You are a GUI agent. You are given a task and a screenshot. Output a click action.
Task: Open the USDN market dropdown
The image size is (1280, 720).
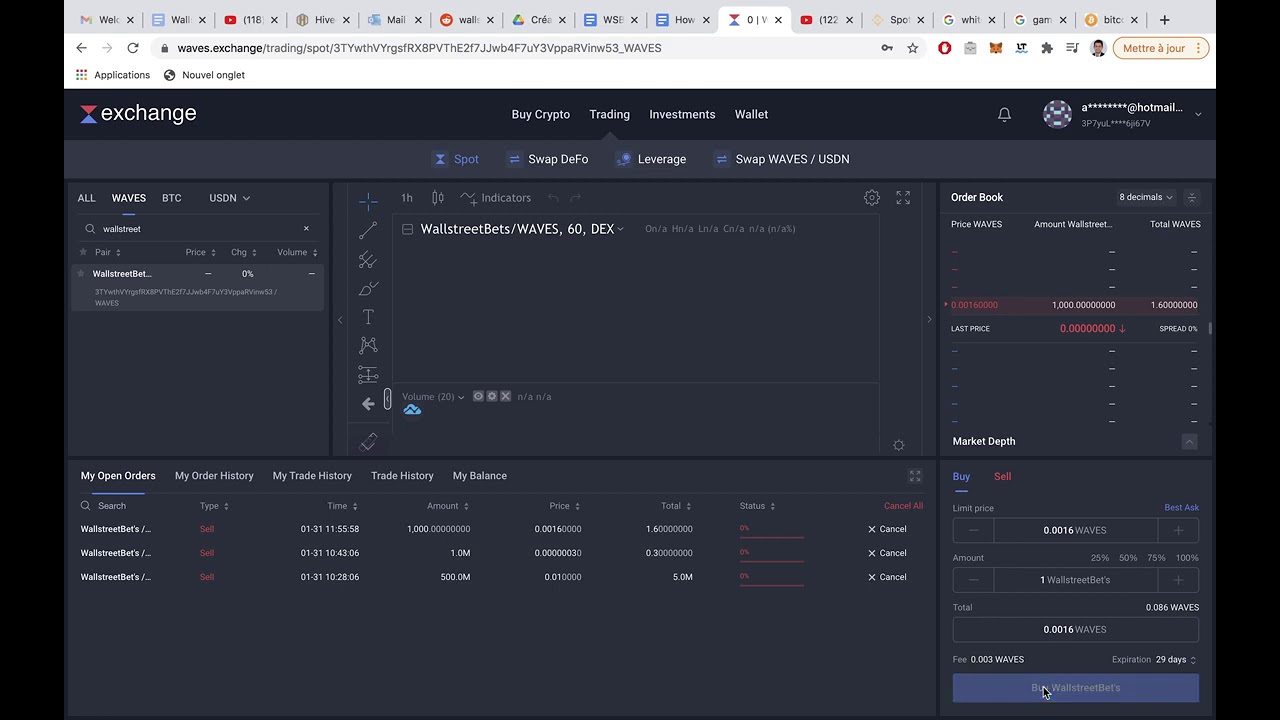[x=229, y=198]
